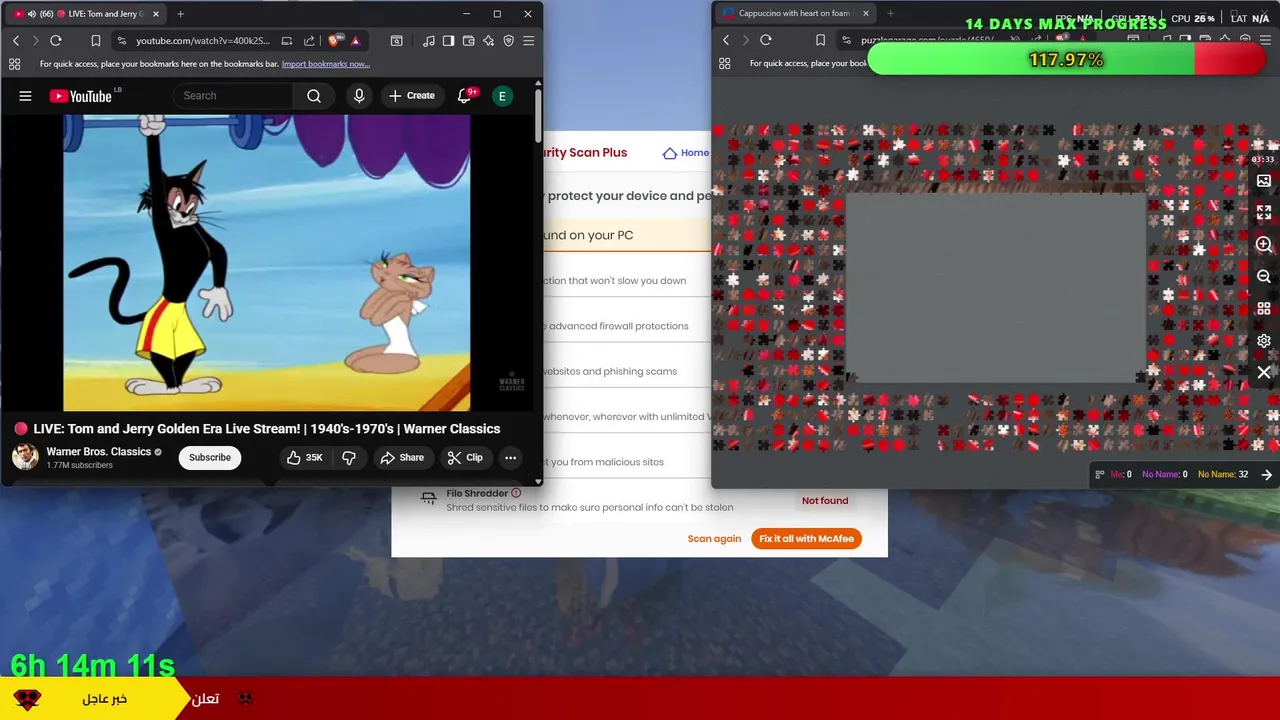Toggle fullscreen in the puzzle
The image size is (1280, 720).
pyautogui.click(x=1264, y=213)
